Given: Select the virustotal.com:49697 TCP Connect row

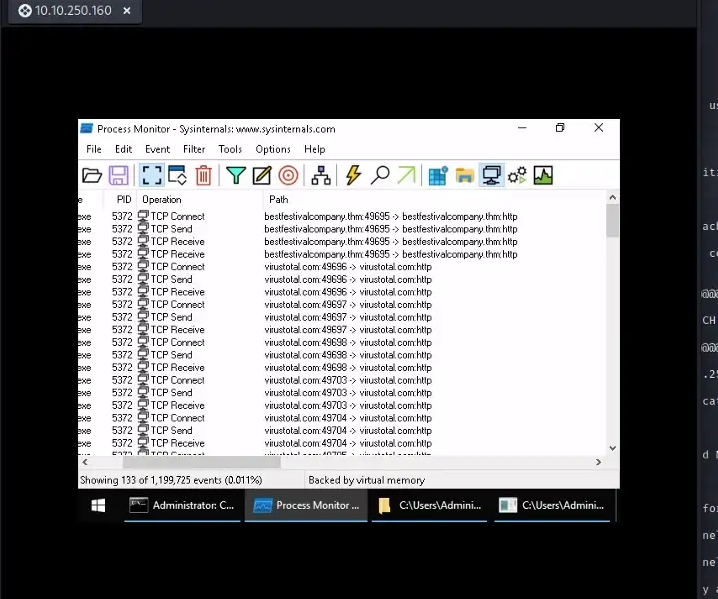Looking at the screenshot, I should click(342, 305).
